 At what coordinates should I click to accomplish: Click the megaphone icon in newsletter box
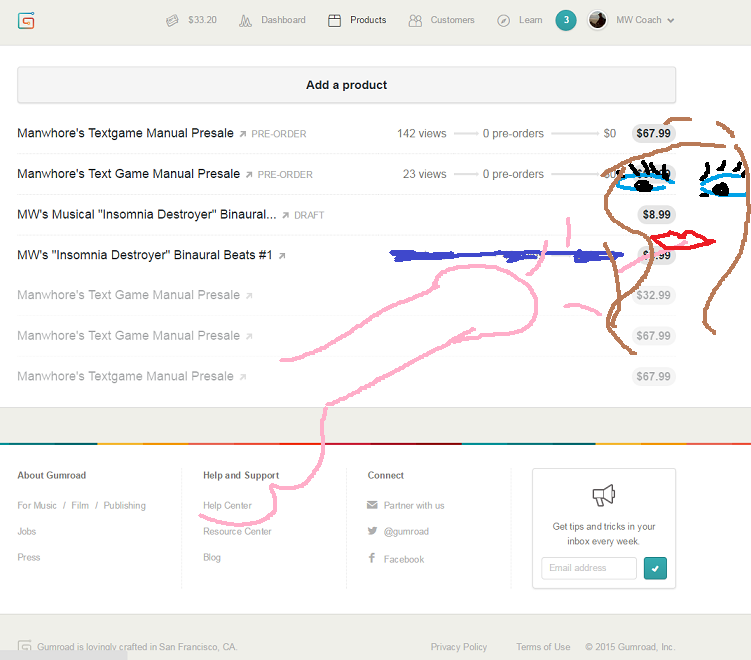tap(603, 495)
